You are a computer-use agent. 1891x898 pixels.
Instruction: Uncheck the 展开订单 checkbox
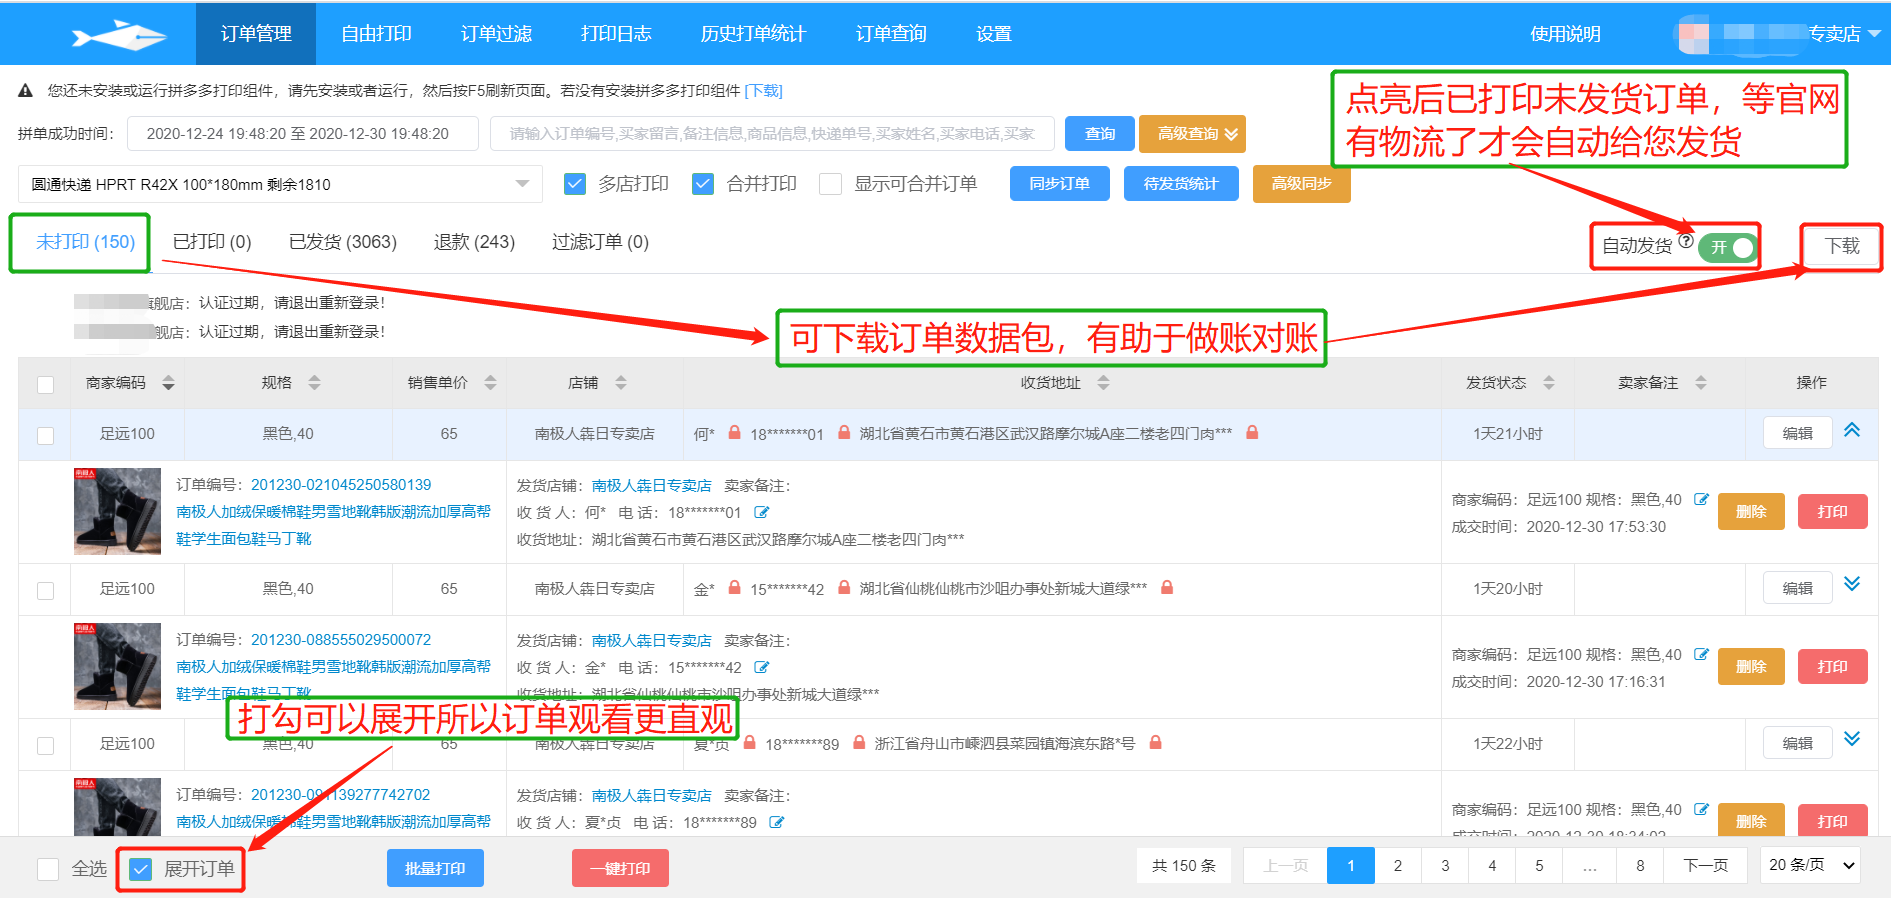[141, 869]
